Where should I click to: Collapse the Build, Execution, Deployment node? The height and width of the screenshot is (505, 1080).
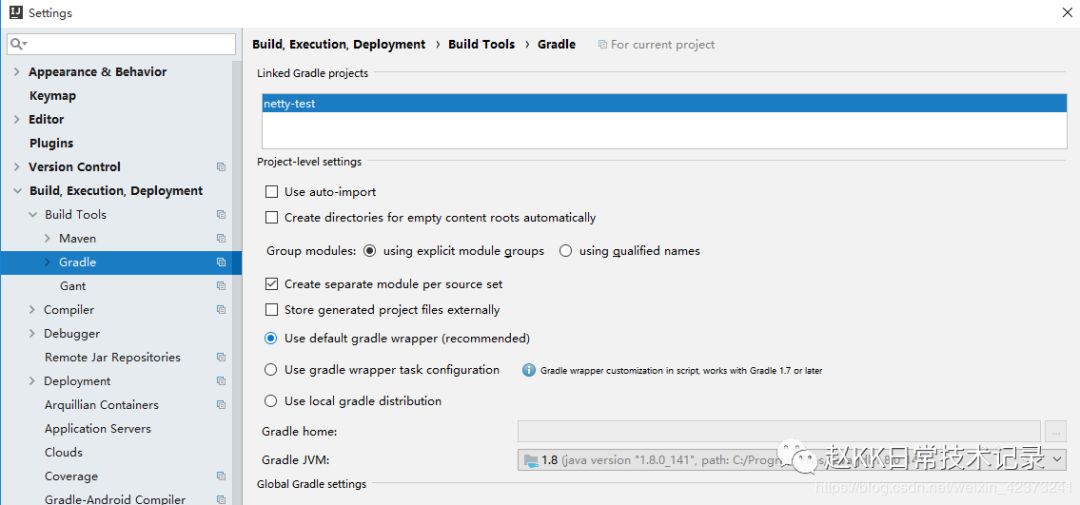(17, 191)
